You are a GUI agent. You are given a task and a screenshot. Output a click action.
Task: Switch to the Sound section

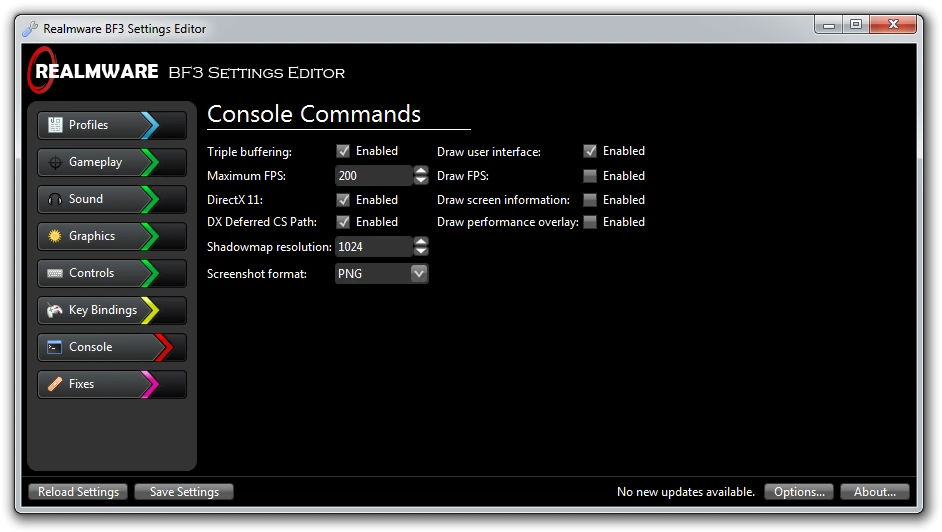tap(112, 199)
